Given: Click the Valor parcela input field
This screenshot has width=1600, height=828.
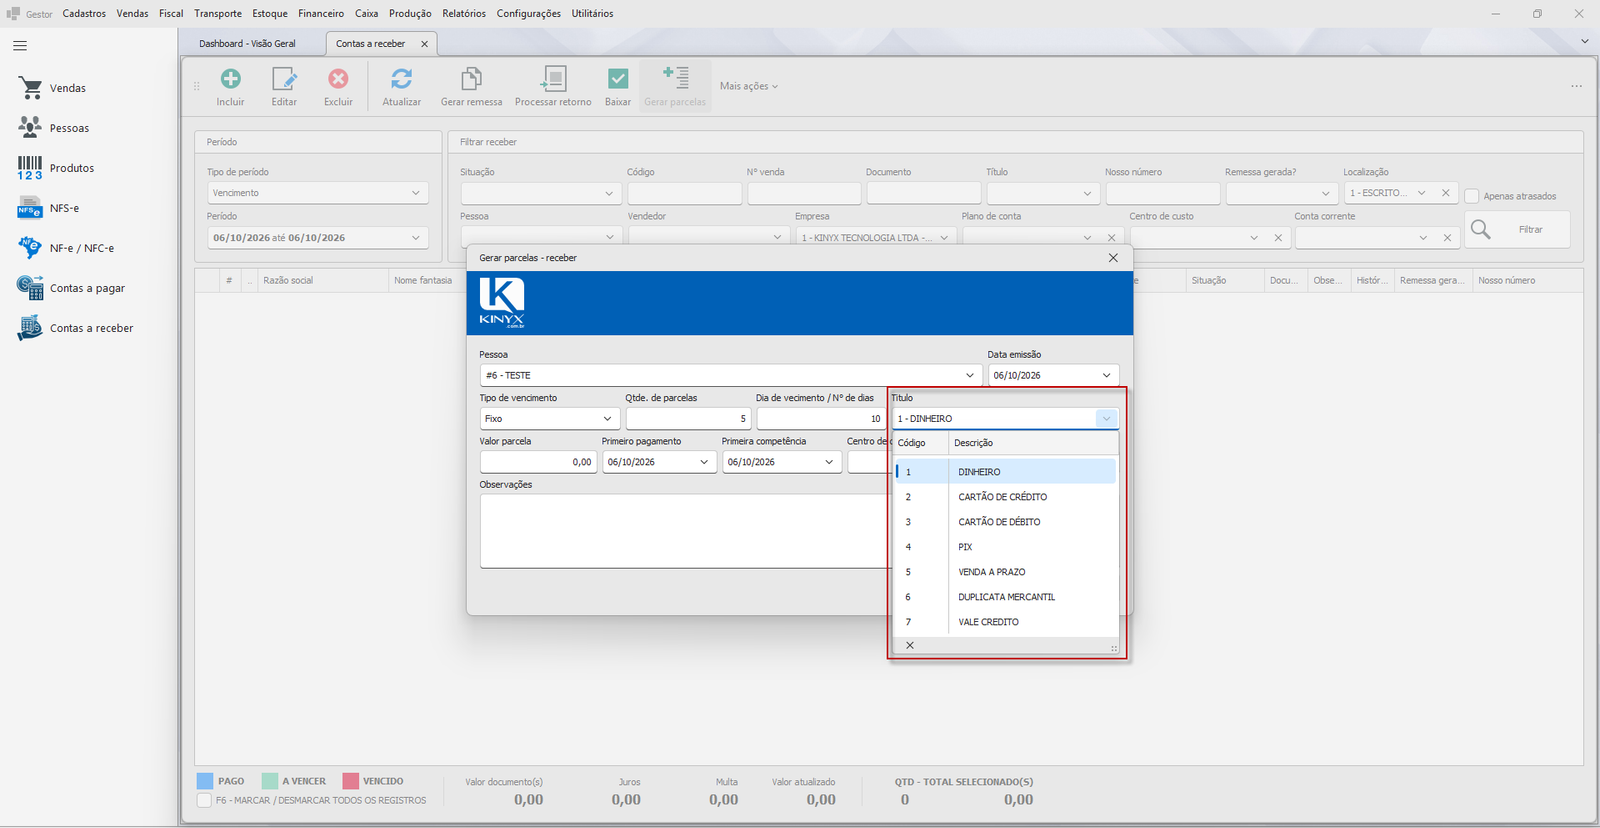Looking at the screenshot, I should tap(538, 462).
